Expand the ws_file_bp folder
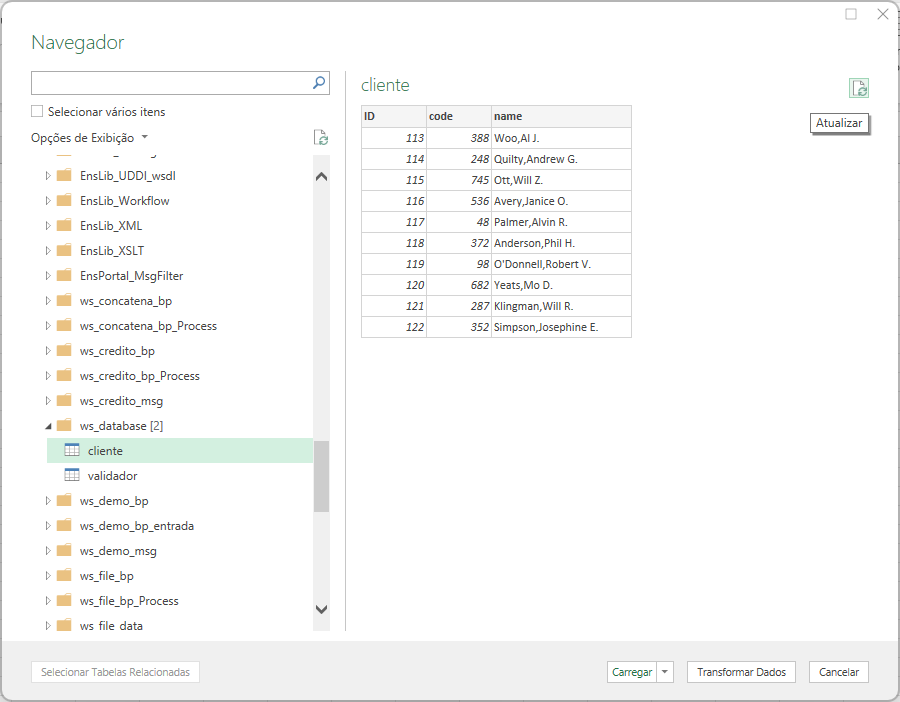This screenshot has height=702, width=900. [48, 576]
